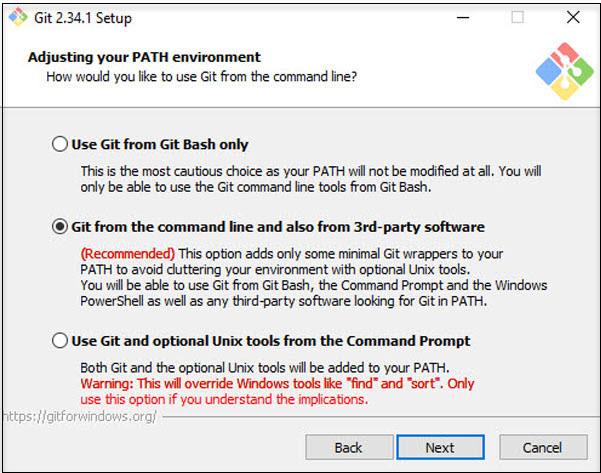
Task: Select Git and optional Unix tools option
Action: click(60, 341)
